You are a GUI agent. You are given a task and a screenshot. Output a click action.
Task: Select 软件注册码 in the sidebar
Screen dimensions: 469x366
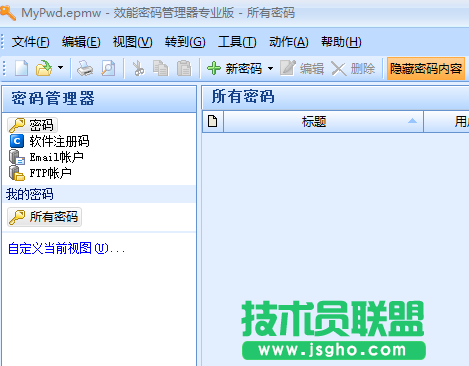[49, 141]
